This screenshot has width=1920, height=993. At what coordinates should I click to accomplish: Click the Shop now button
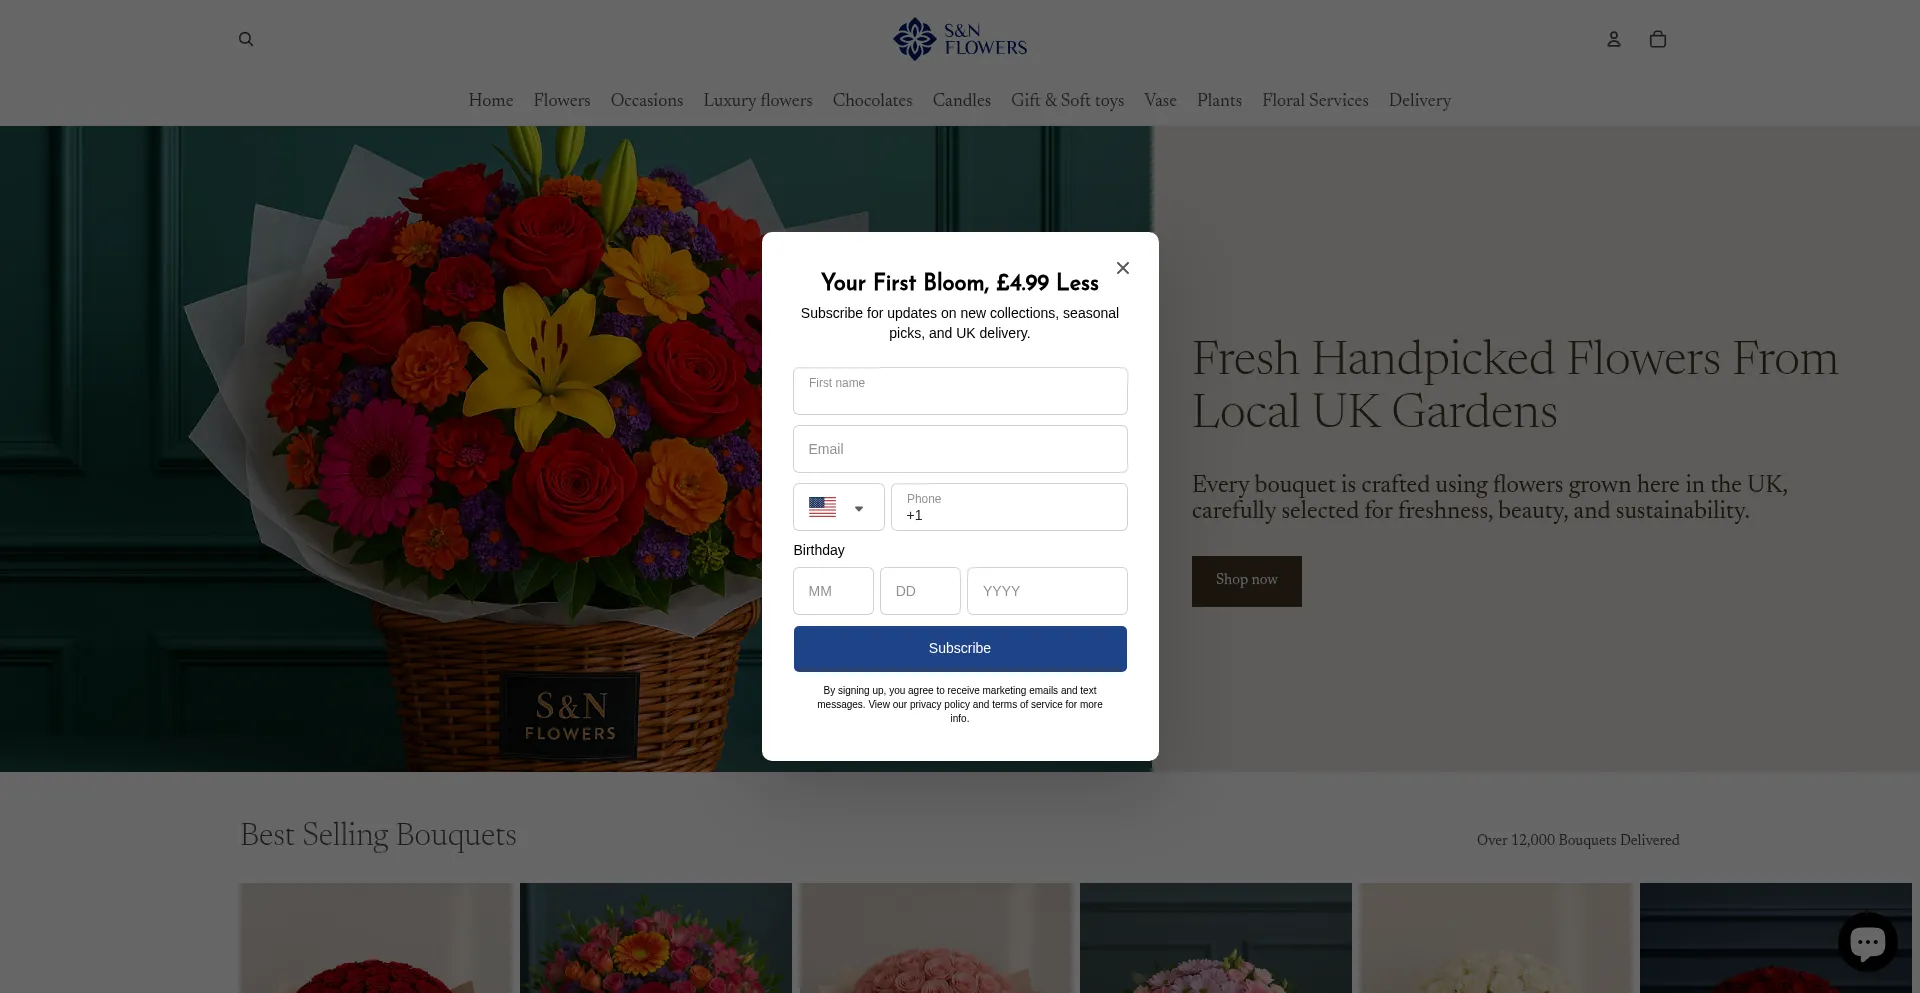[x=1246, y=580]
